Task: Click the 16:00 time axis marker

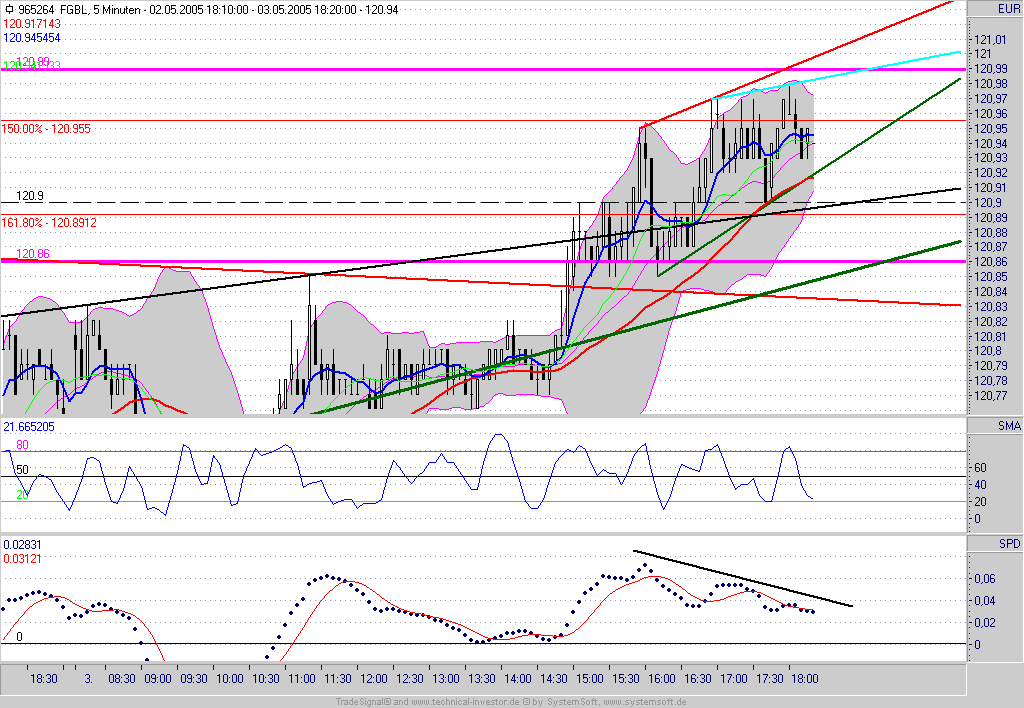Action: click(662, 679)
